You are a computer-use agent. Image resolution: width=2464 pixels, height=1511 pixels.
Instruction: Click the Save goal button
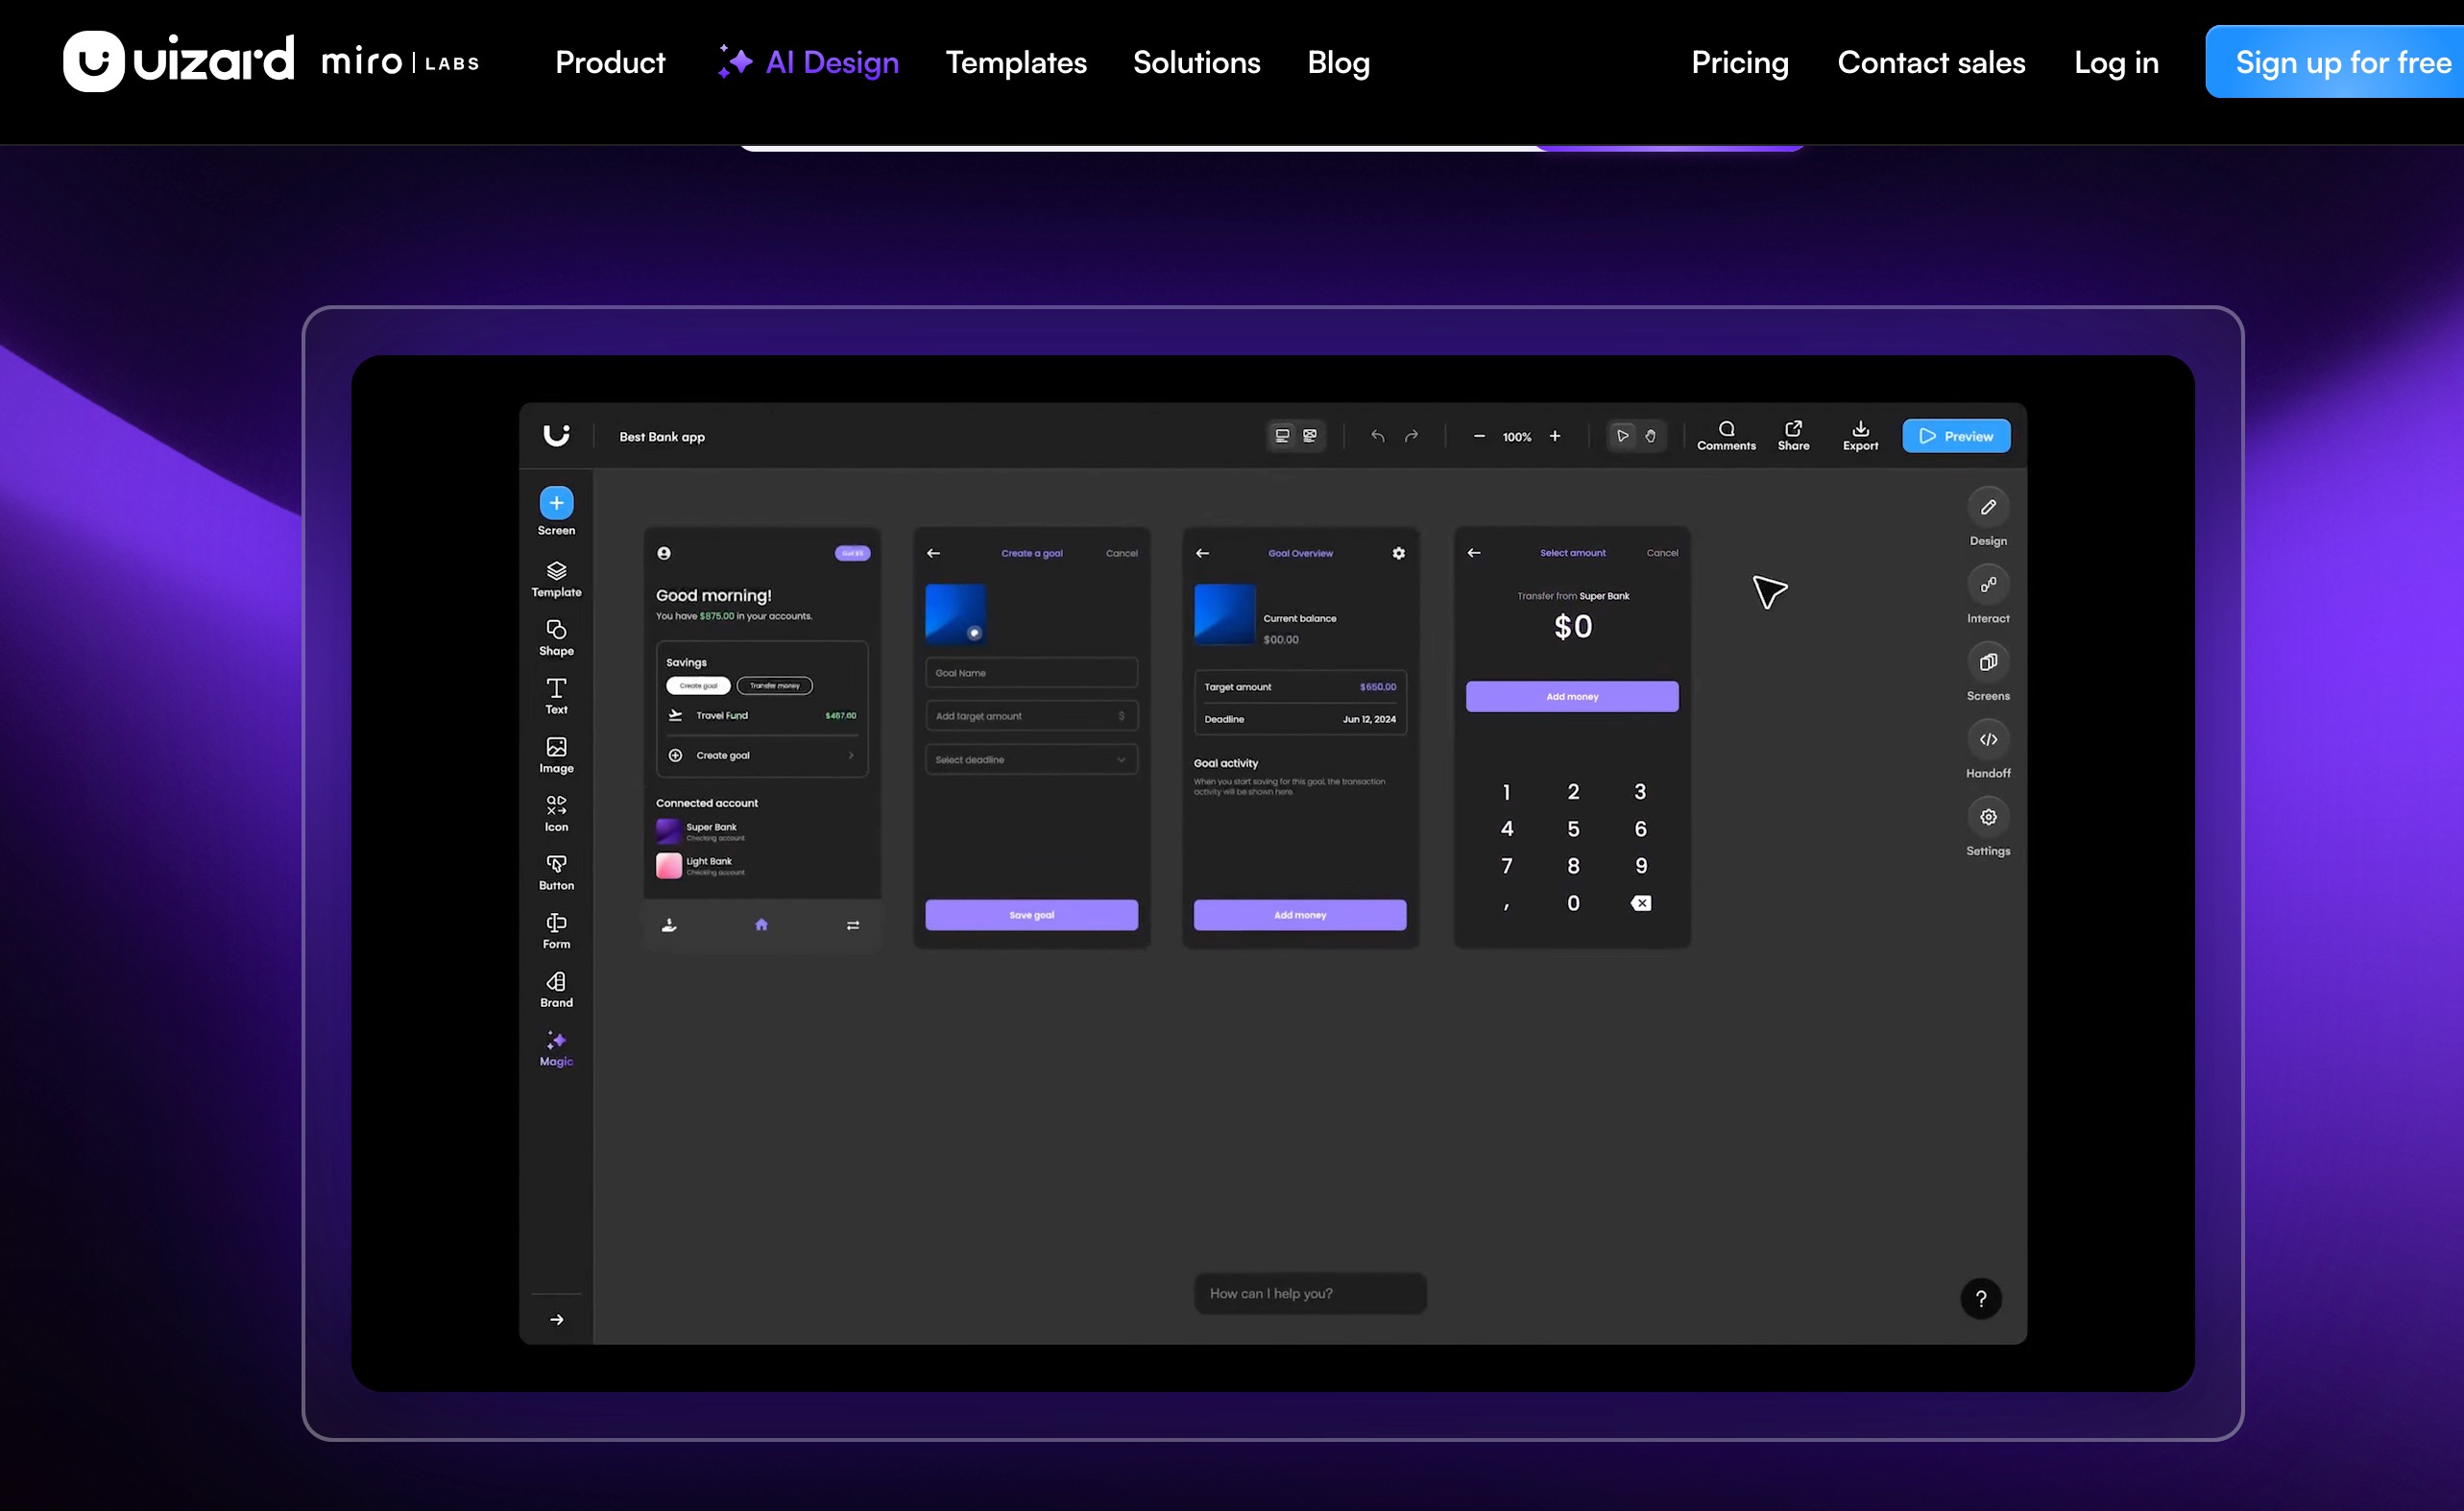[1031, 915]
